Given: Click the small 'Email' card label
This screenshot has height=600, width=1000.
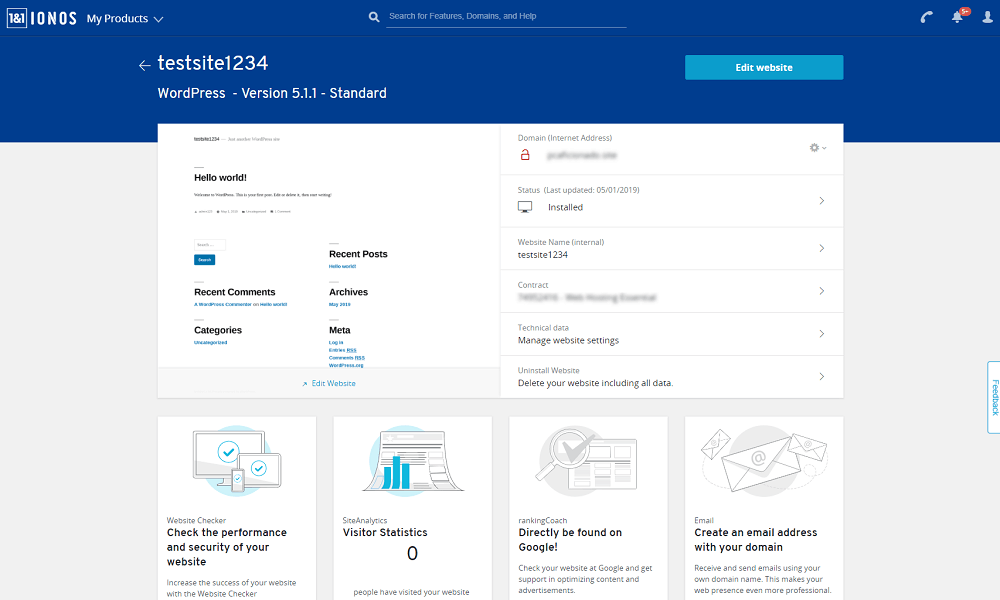Looking at the screenshot, I should 704,520.
